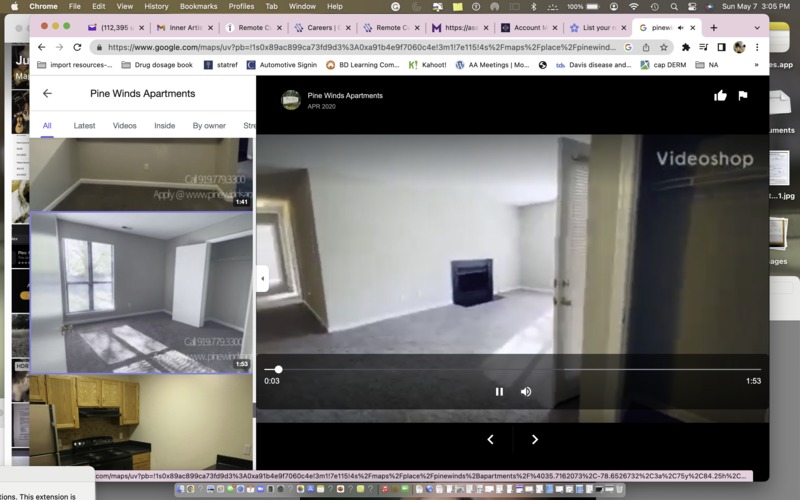Click the globe bookmark icon

click(542, 65)
